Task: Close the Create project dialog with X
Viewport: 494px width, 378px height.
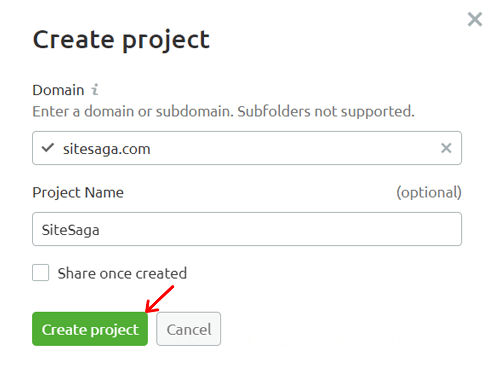Action: click(475, 19)
